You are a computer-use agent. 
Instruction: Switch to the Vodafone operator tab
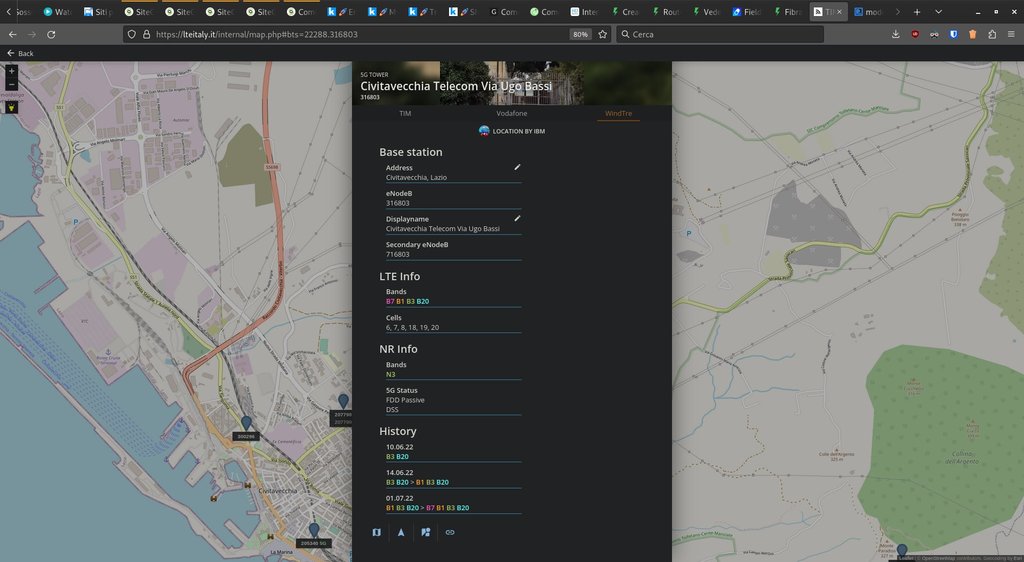tap(511, 114)
